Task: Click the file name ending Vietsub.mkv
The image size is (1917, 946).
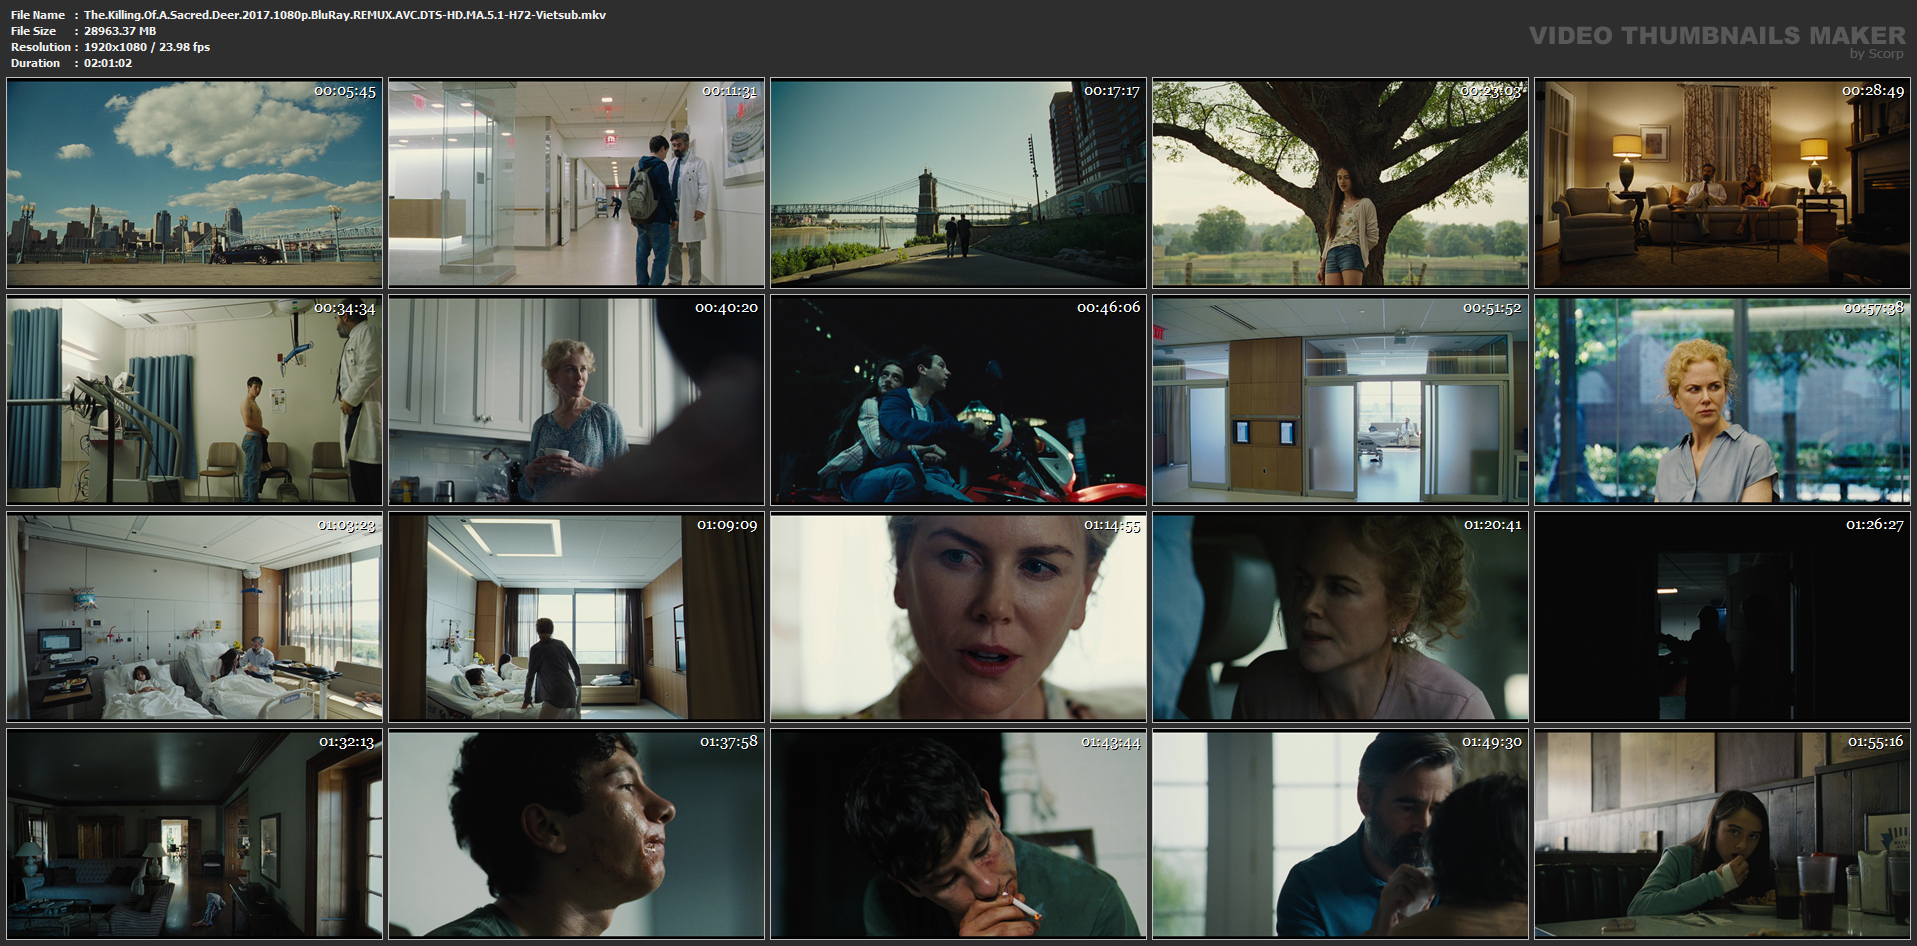Action: click(x=345, y=15)
